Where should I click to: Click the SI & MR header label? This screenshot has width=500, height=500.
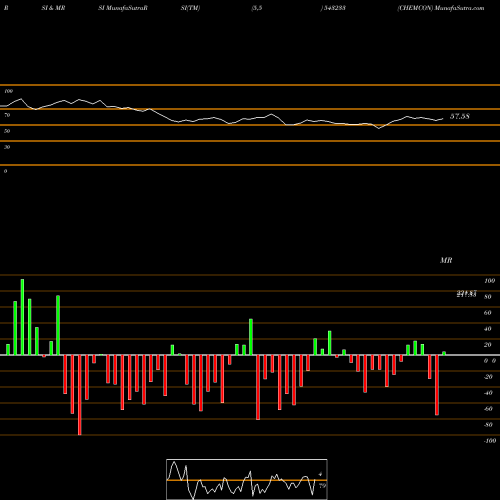click(x=53, y=8)
